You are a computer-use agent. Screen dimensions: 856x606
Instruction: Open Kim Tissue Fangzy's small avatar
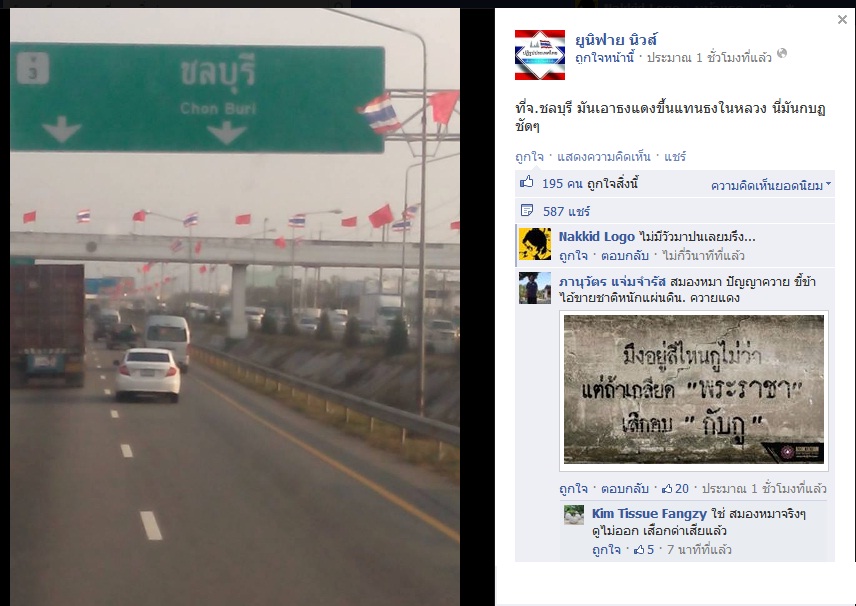pos(574,515)
